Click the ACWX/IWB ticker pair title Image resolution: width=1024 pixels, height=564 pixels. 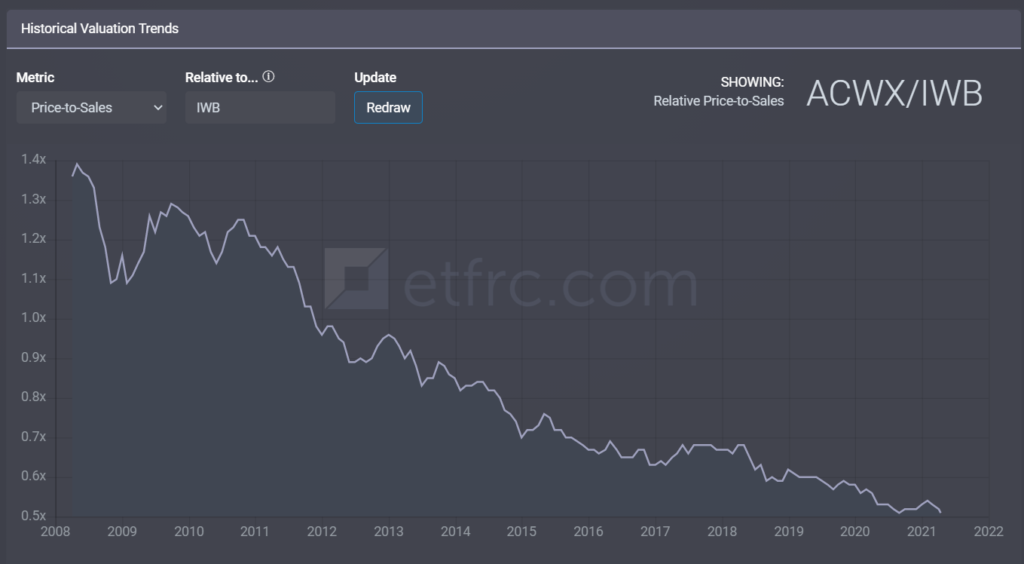click(894, 93)
